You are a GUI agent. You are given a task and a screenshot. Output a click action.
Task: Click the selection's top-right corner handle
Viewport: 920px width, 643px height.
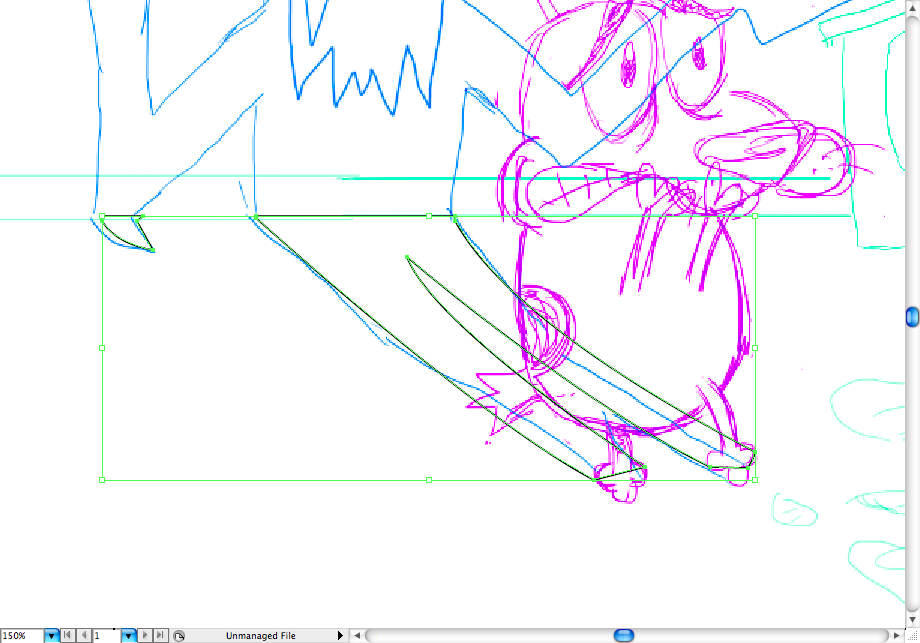coord(755,216)
